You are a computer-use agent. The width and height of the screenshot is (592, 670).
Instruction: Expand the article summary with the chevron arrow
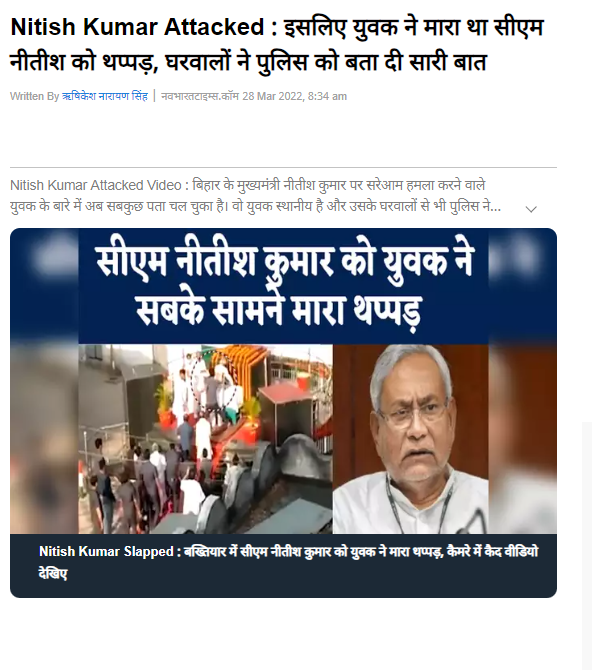coord(531,209)
